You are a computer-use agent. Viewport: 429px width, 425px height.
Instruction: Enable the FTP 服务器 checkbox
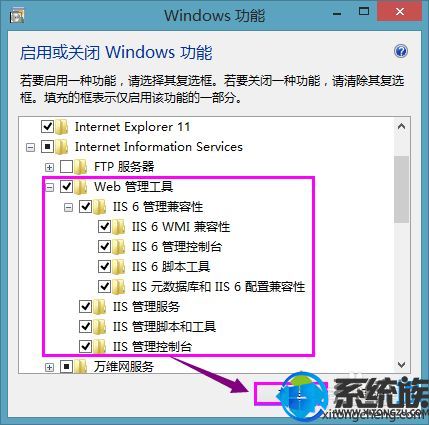pos(66,167)
